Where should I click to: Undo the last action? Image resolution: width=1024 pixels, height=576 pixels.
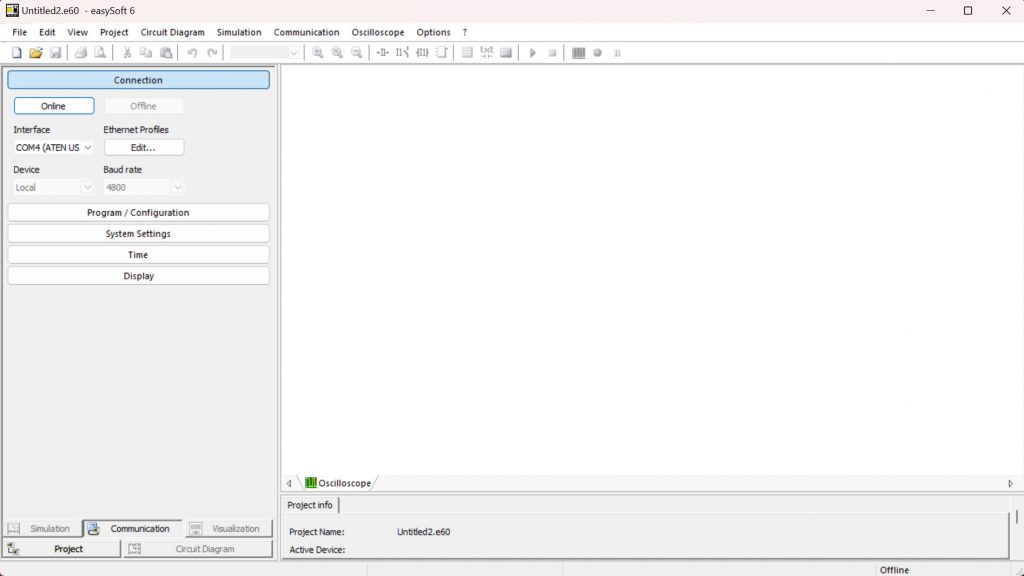(x=190, y=52)
